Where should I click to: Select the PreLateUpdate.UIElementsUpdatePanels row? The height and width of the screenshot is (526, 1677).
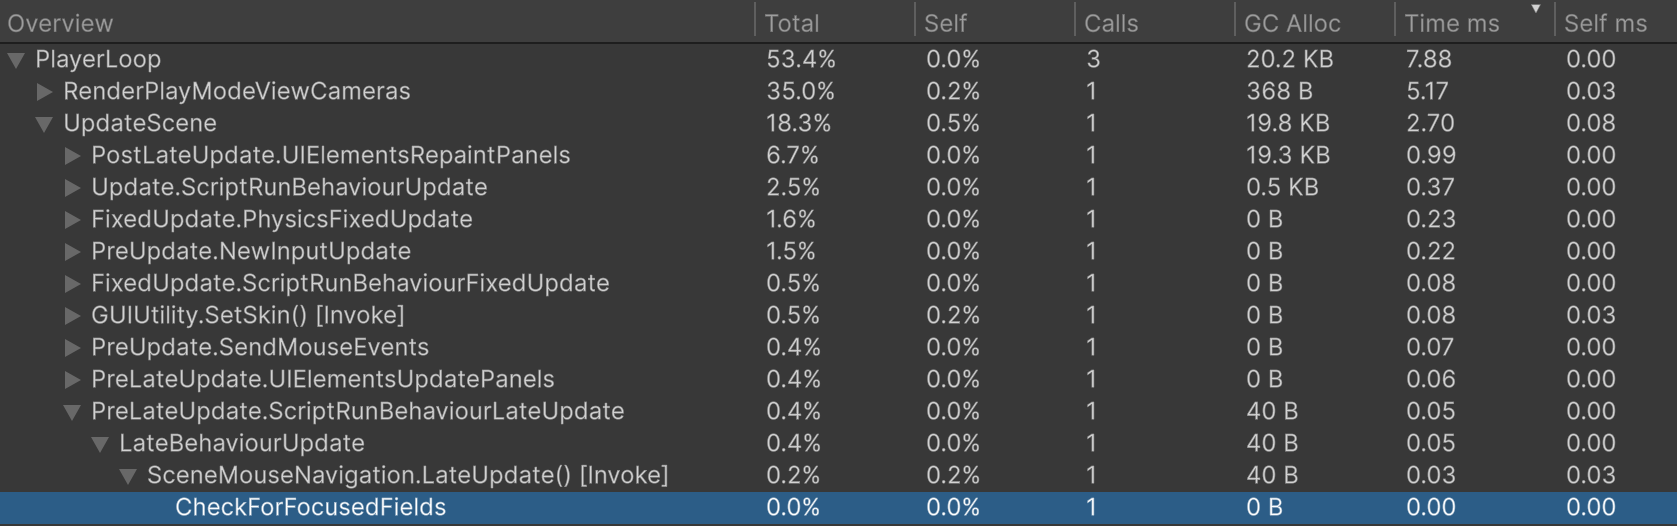click(x=322, y=380)
